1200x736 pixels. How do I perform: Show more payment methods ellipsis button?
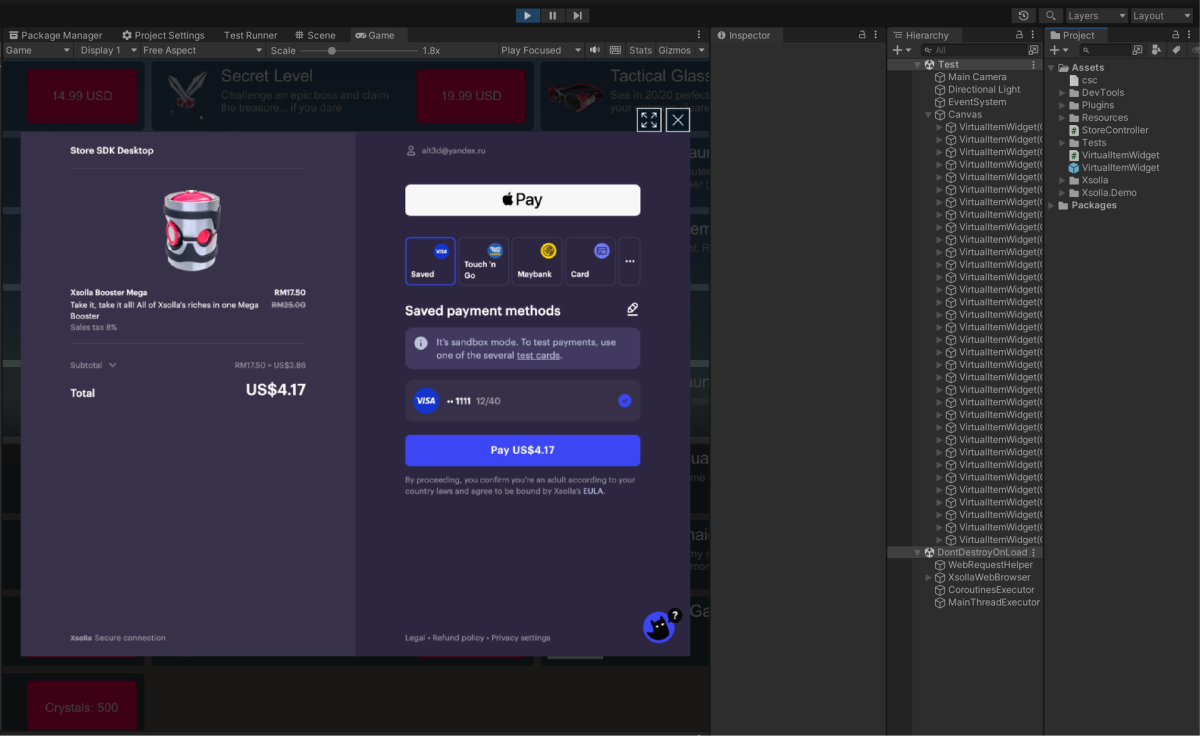pyautogui.click(x=629, y=261)
